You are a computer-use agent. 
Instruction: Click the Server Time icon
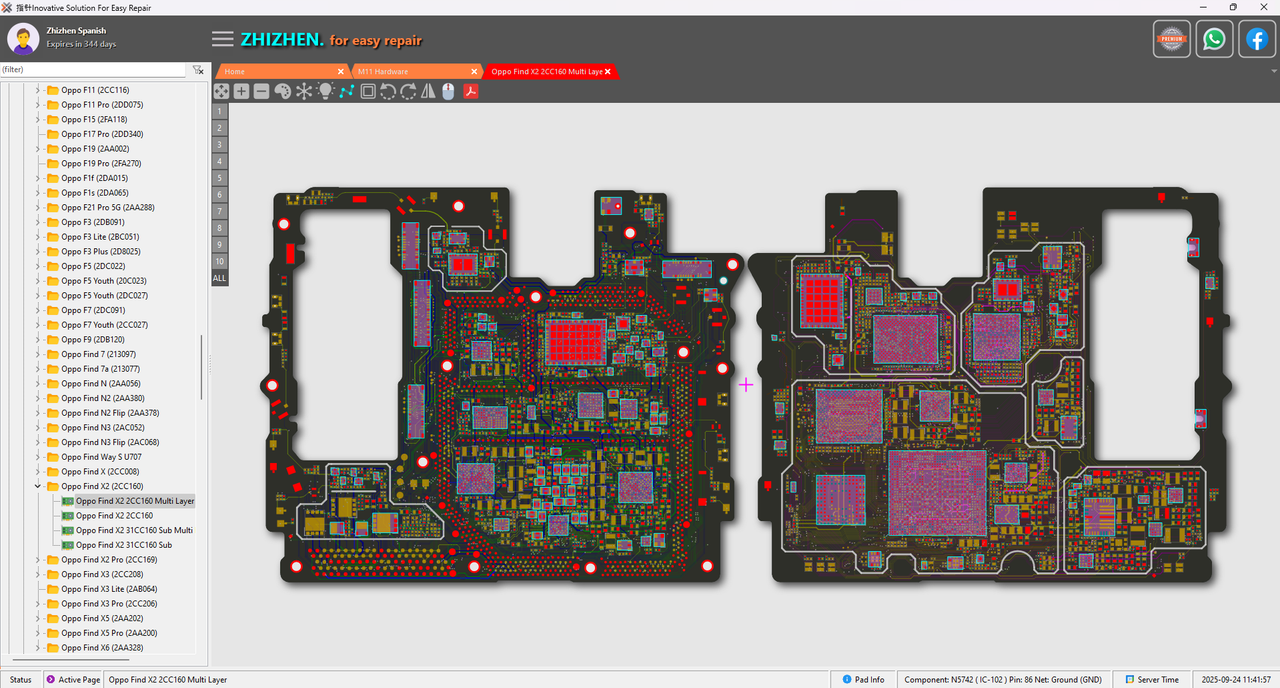pos(1128,680)
